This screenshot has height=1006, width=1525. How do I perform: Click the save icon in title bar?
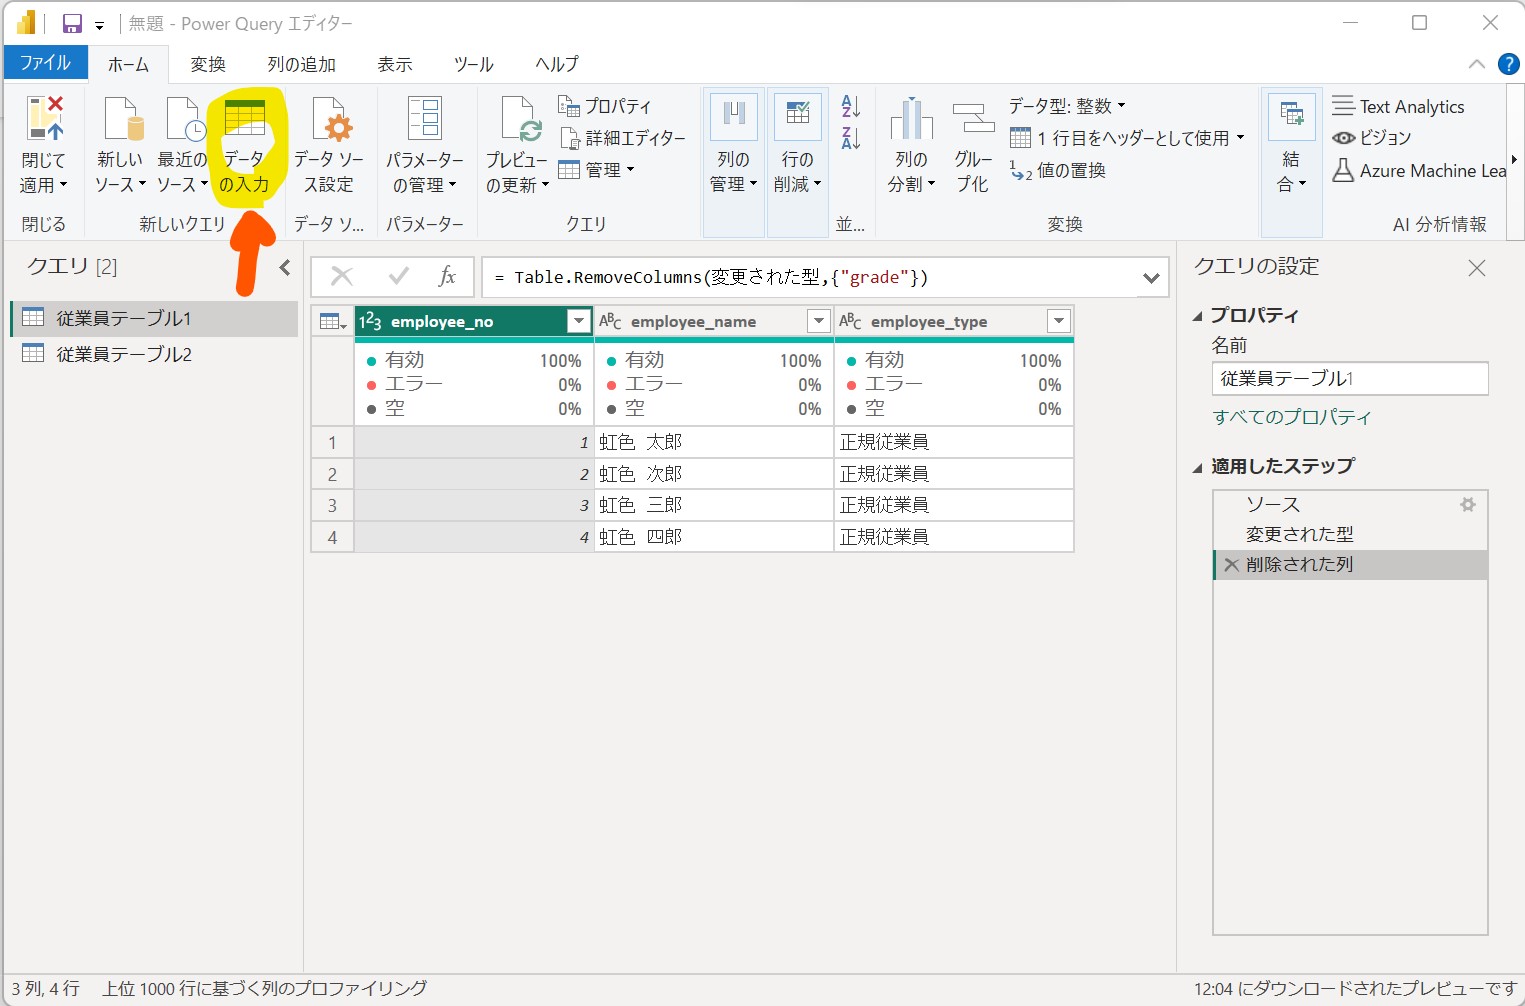[x=72, y=23]
